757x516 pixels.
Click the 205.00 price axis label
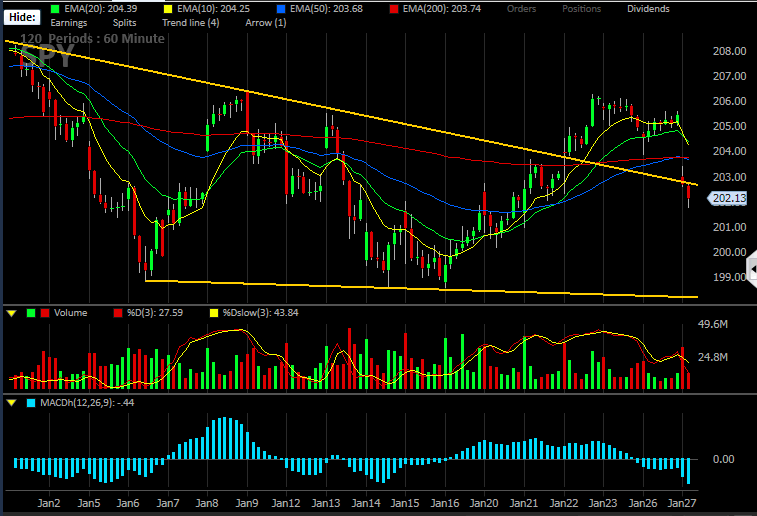tap(729, 126)
